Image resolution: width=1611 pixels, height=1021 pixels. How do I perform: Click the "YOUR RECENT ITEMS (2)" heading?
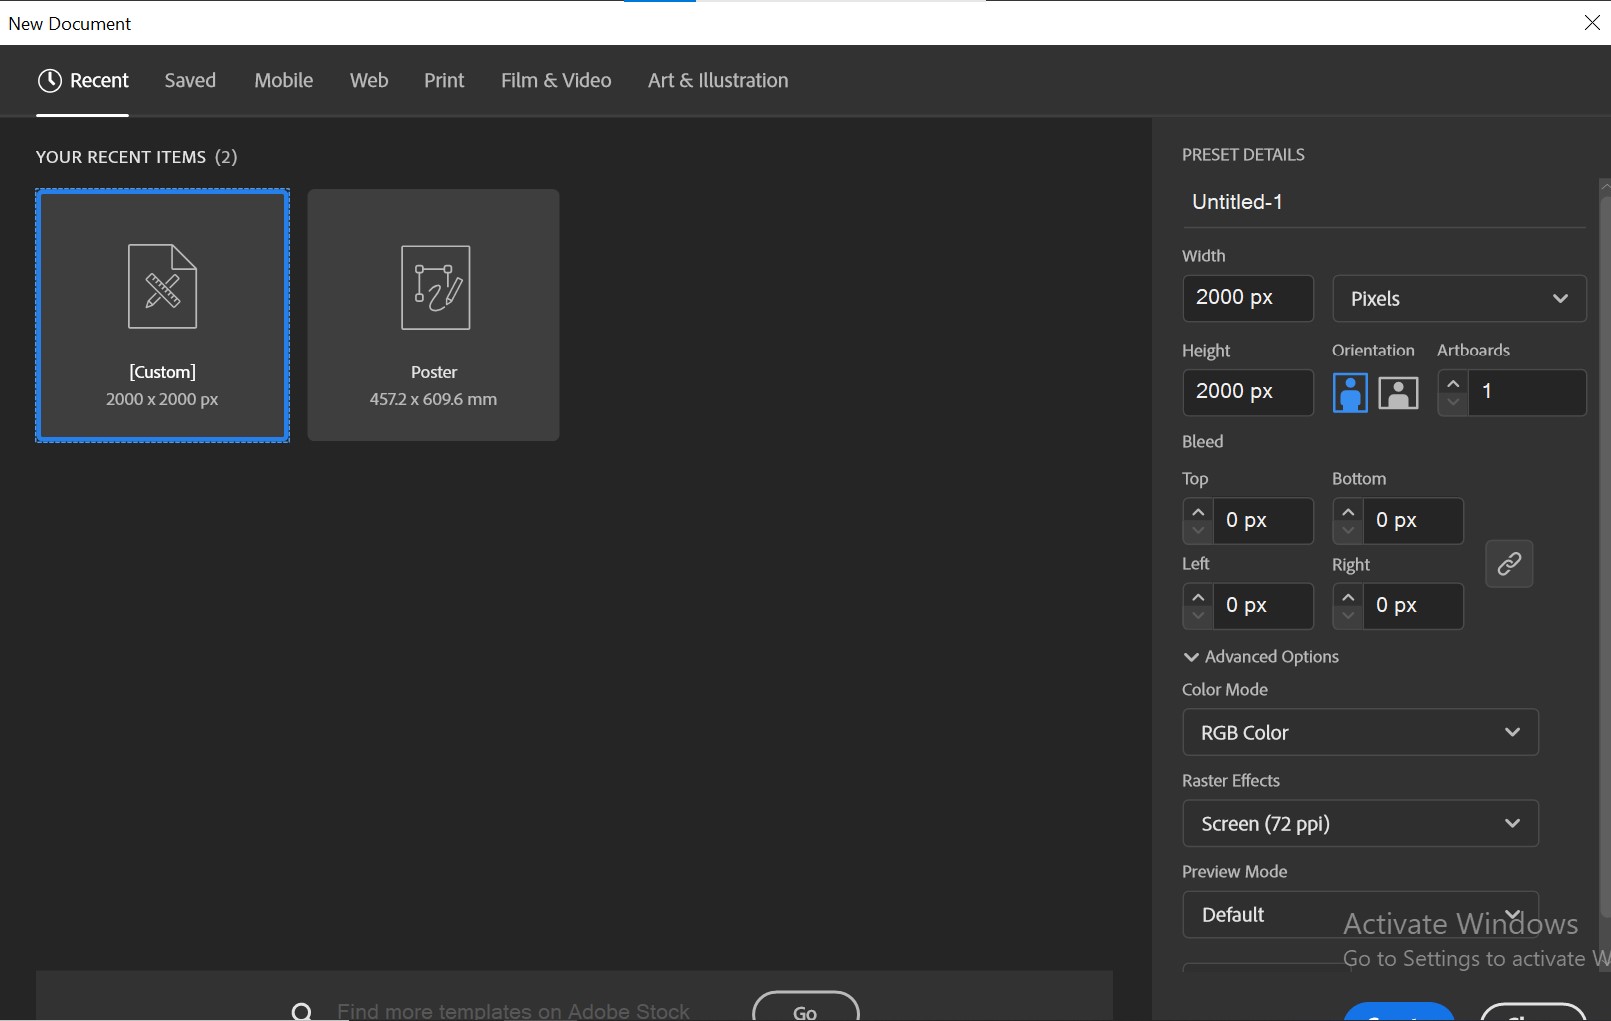tap(137, 157)
